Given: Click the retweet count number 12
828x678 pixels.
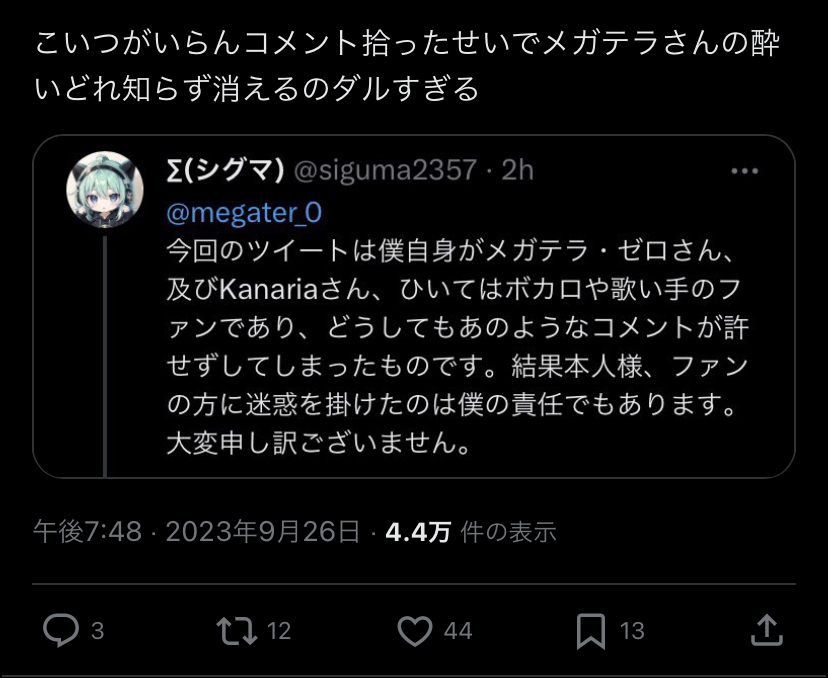Looking at the screenshot, I should click(279, 631).
